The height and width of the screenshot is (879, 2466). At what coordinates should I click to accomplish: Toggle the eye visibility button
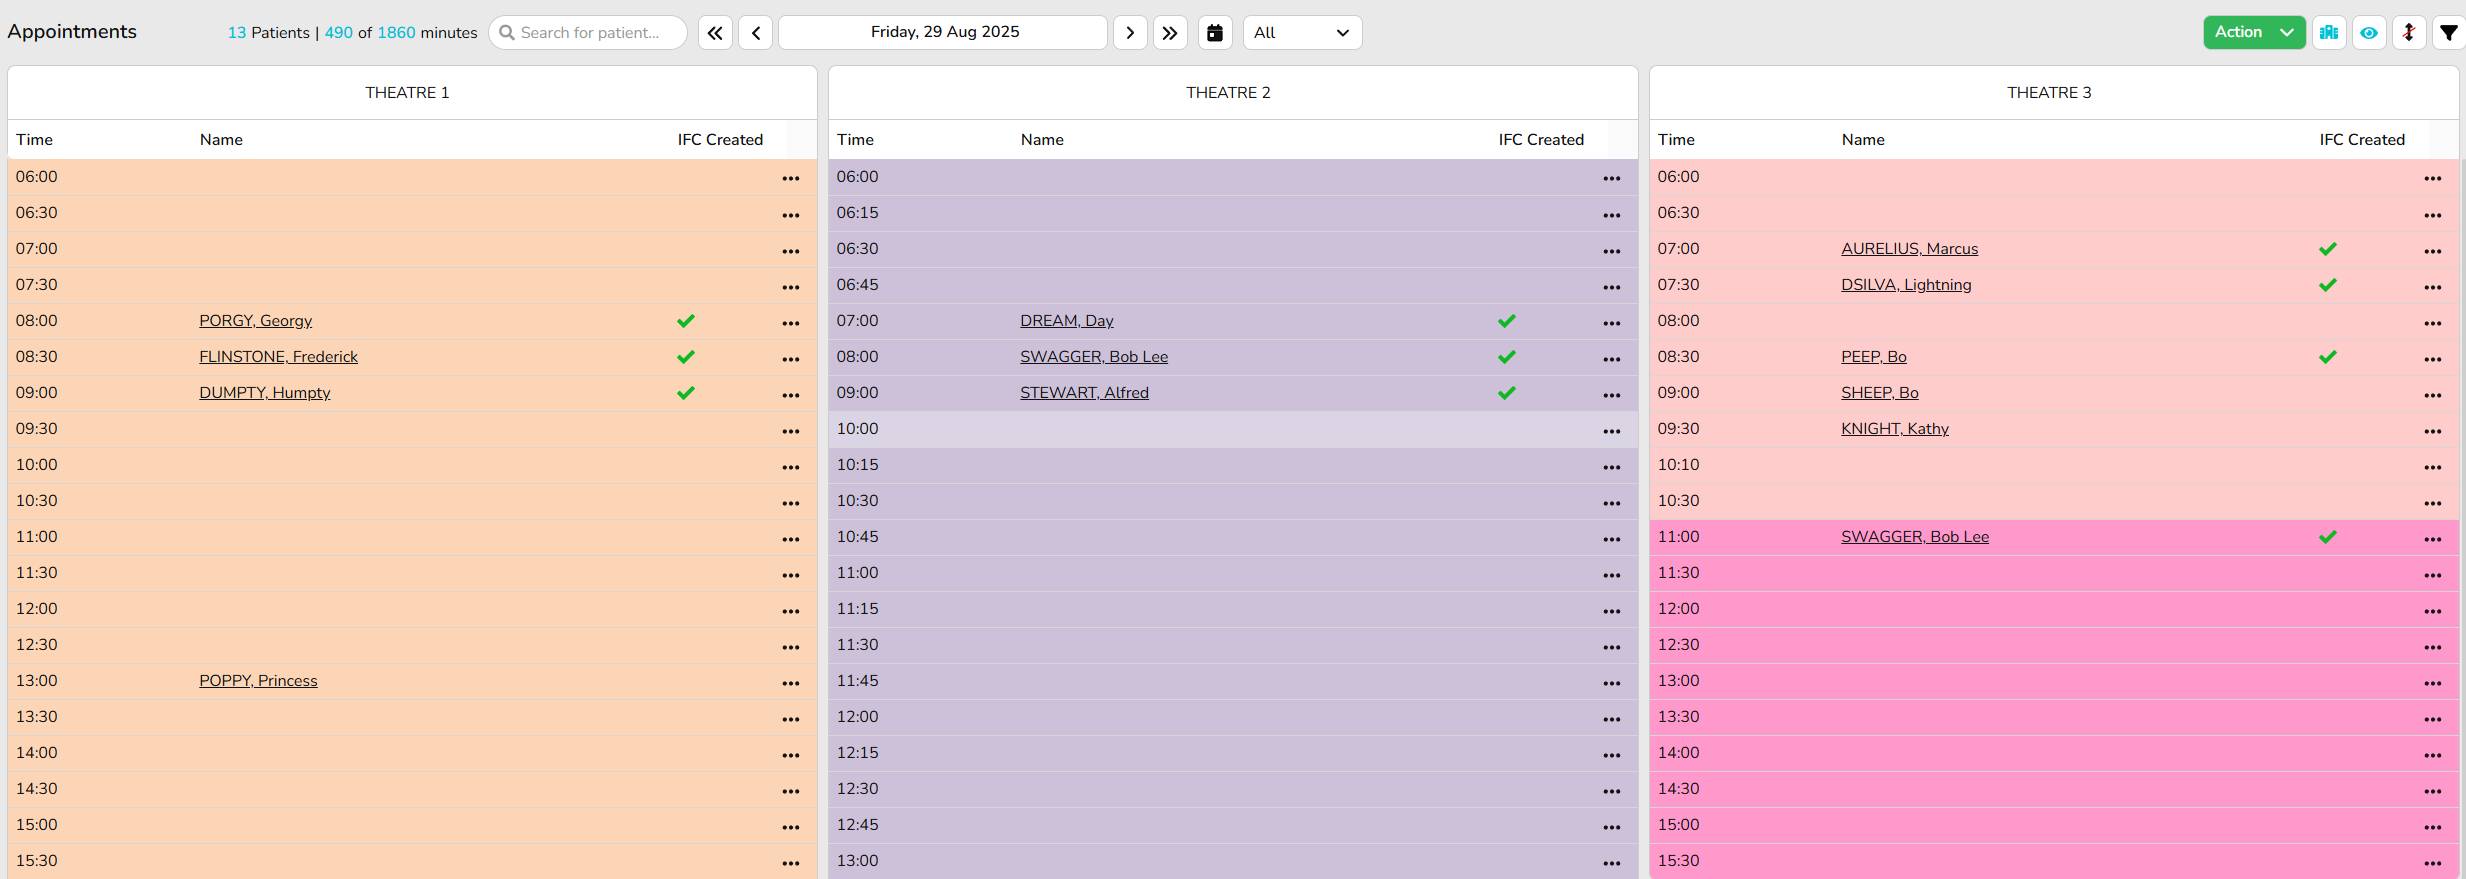point(2369,32)
